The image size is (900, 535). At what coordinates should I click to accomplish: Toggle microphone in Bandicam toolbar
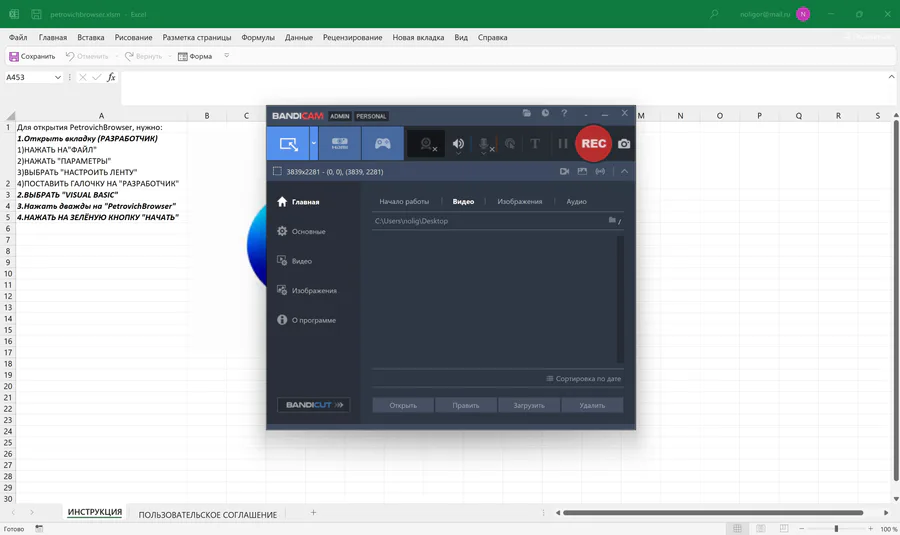coord(484,145)
